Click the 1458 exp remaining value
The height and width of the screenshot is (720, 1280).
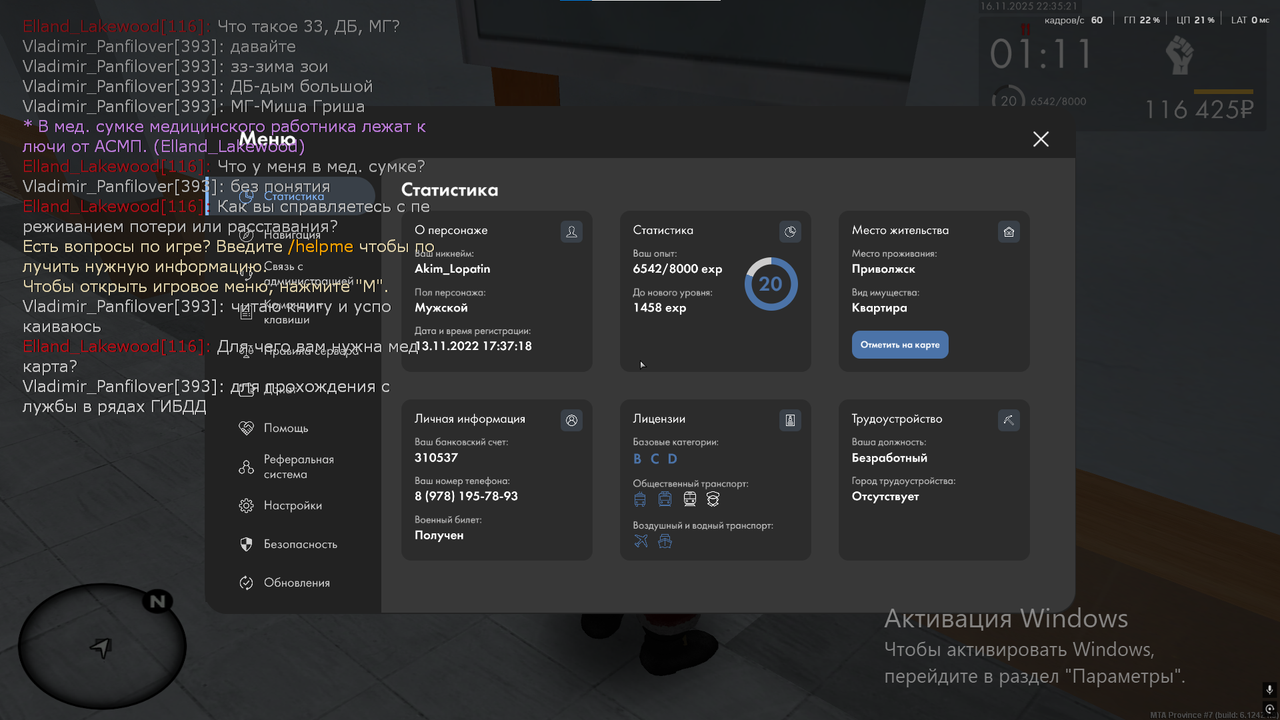(x=660, y=308)
